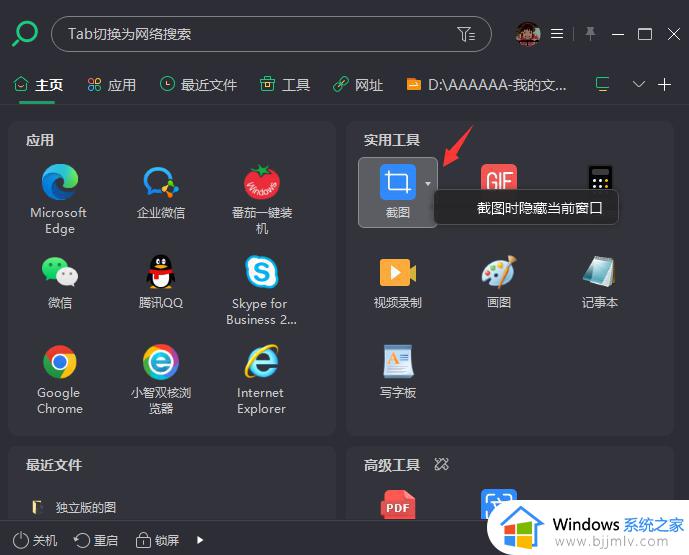The width and height of the screenshot is (689, 555).
Task: Click the 实用工具 section heading
Action: (391, 140)
